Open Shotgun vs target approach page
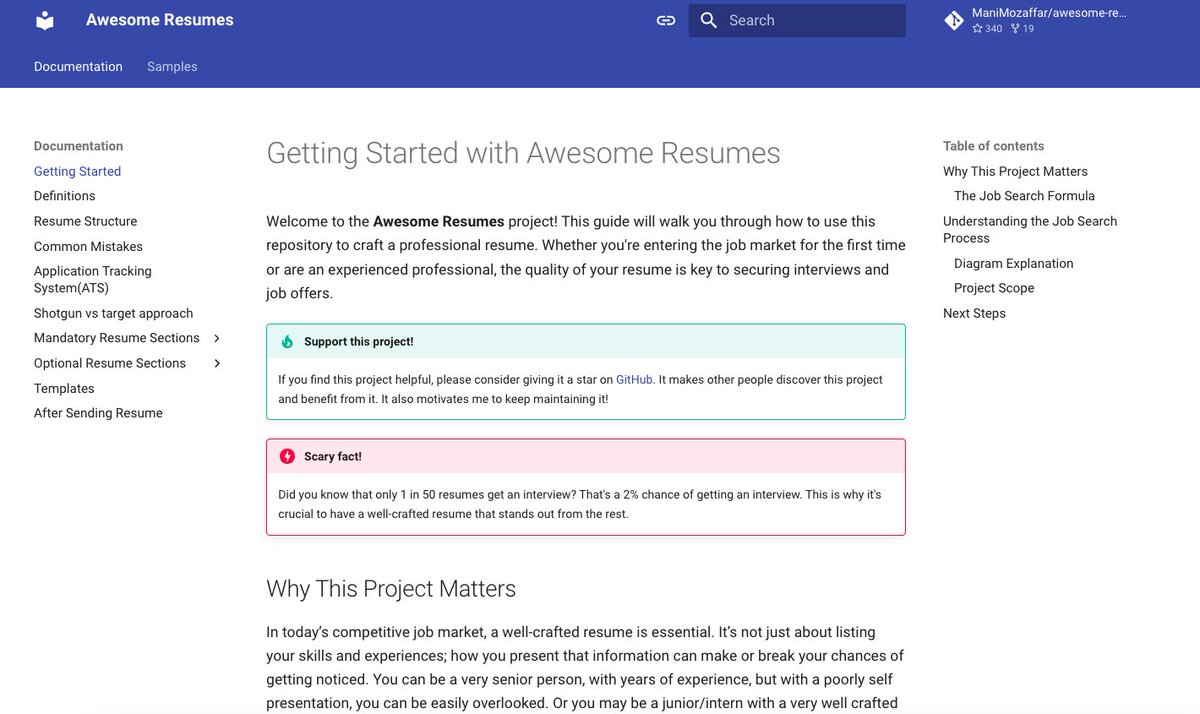Image resolution: width=1200 pixels, height=714 pixels. click(113, 313)
